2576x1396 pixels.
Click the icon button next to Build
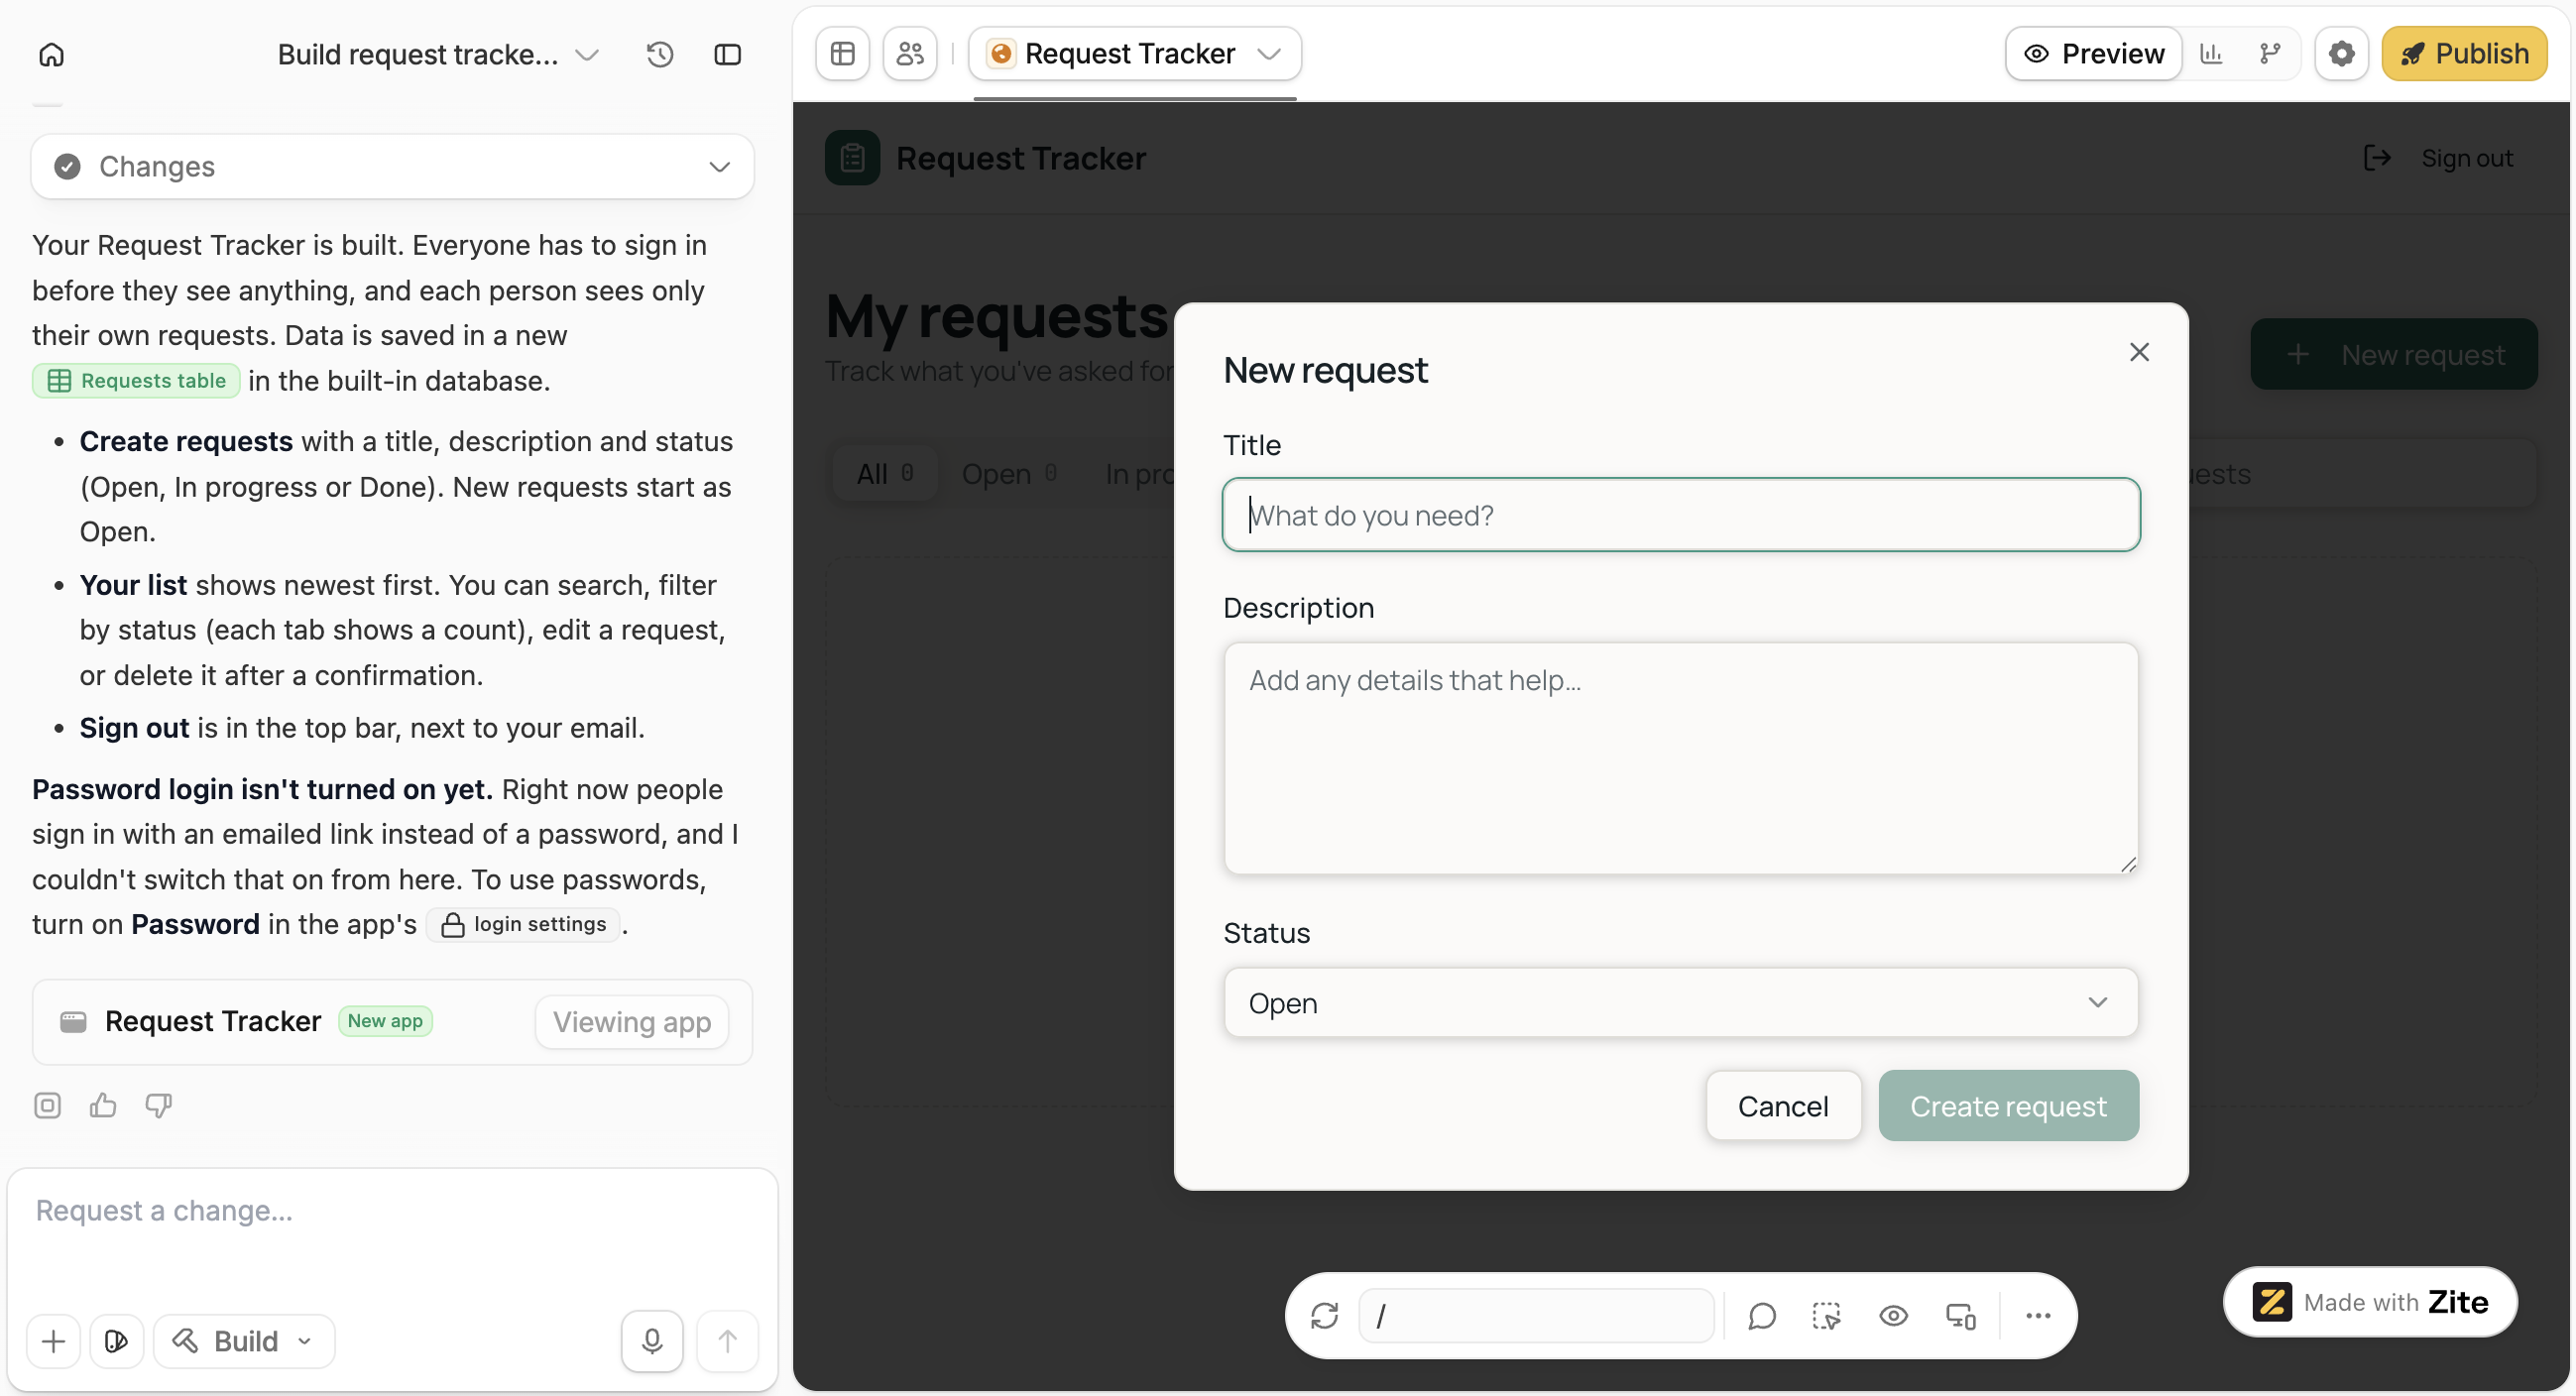coord(116,1341)
